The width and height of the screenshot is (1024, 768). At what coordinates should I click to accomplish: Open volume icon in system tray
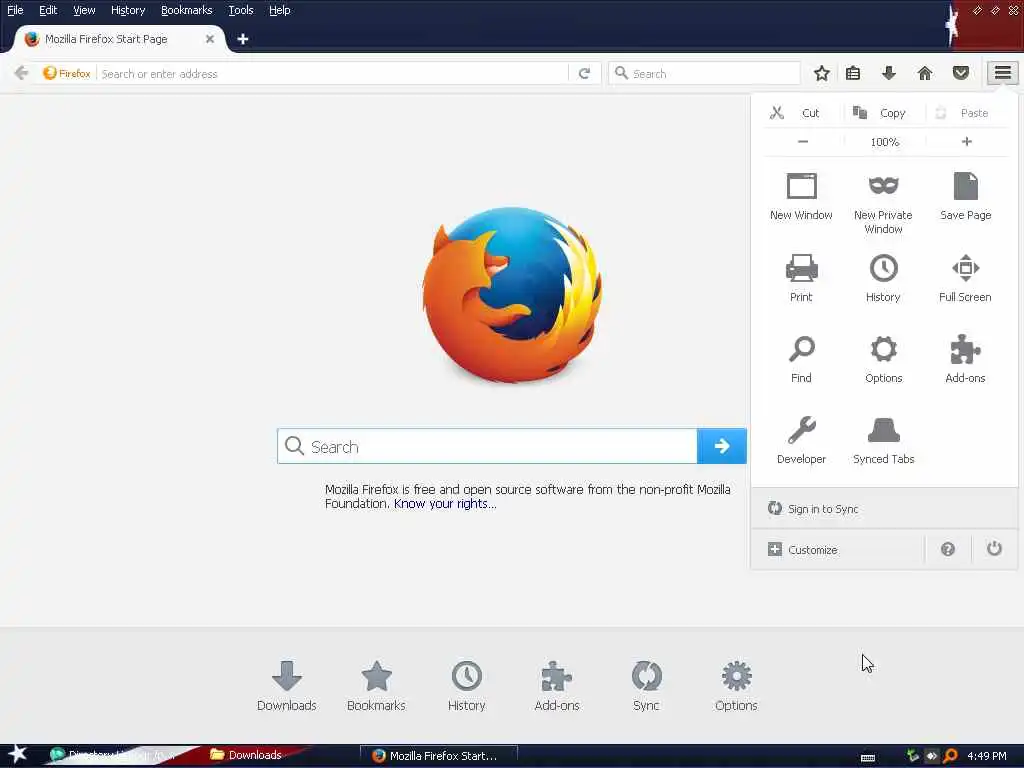click(x=931, y=756)
